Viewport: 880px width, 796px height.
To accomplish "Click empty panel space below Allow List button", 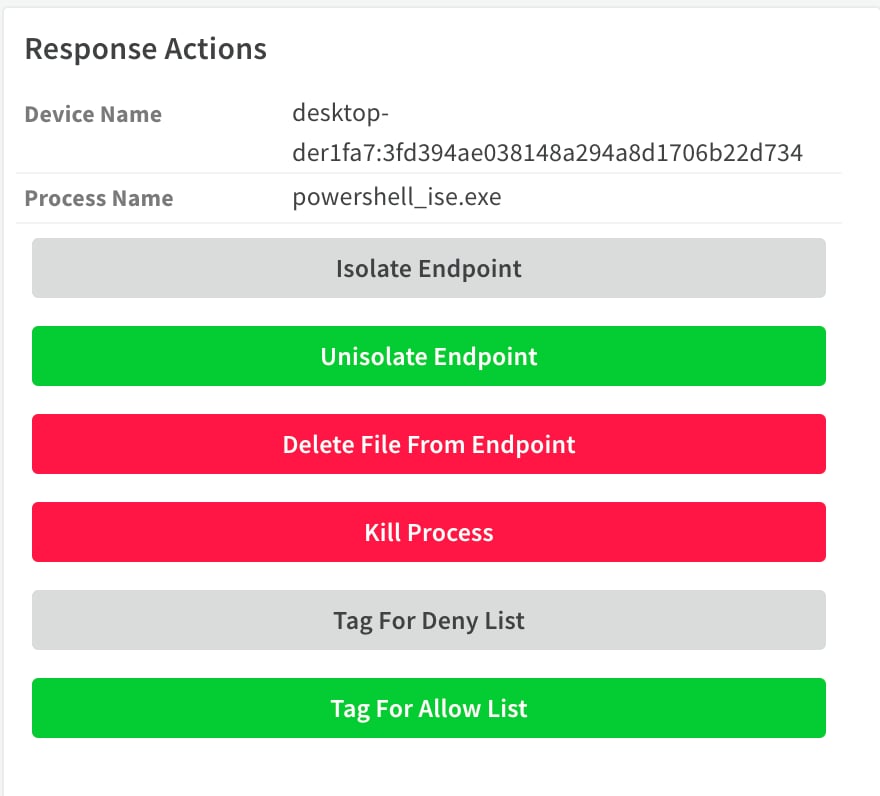I will (x=429, y=767).
